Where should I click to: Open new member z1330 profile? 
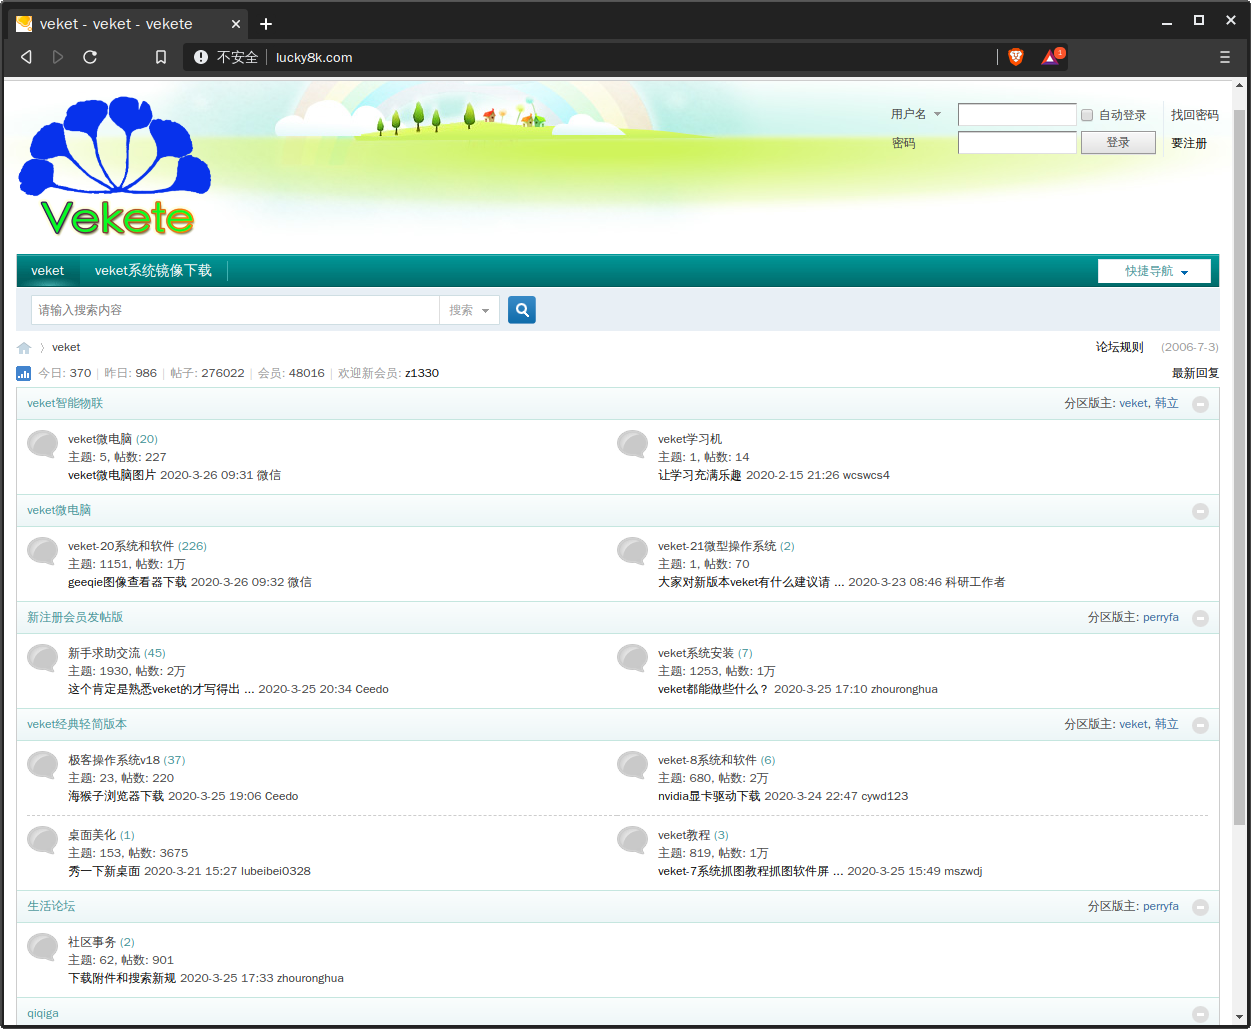pos(422,373)
